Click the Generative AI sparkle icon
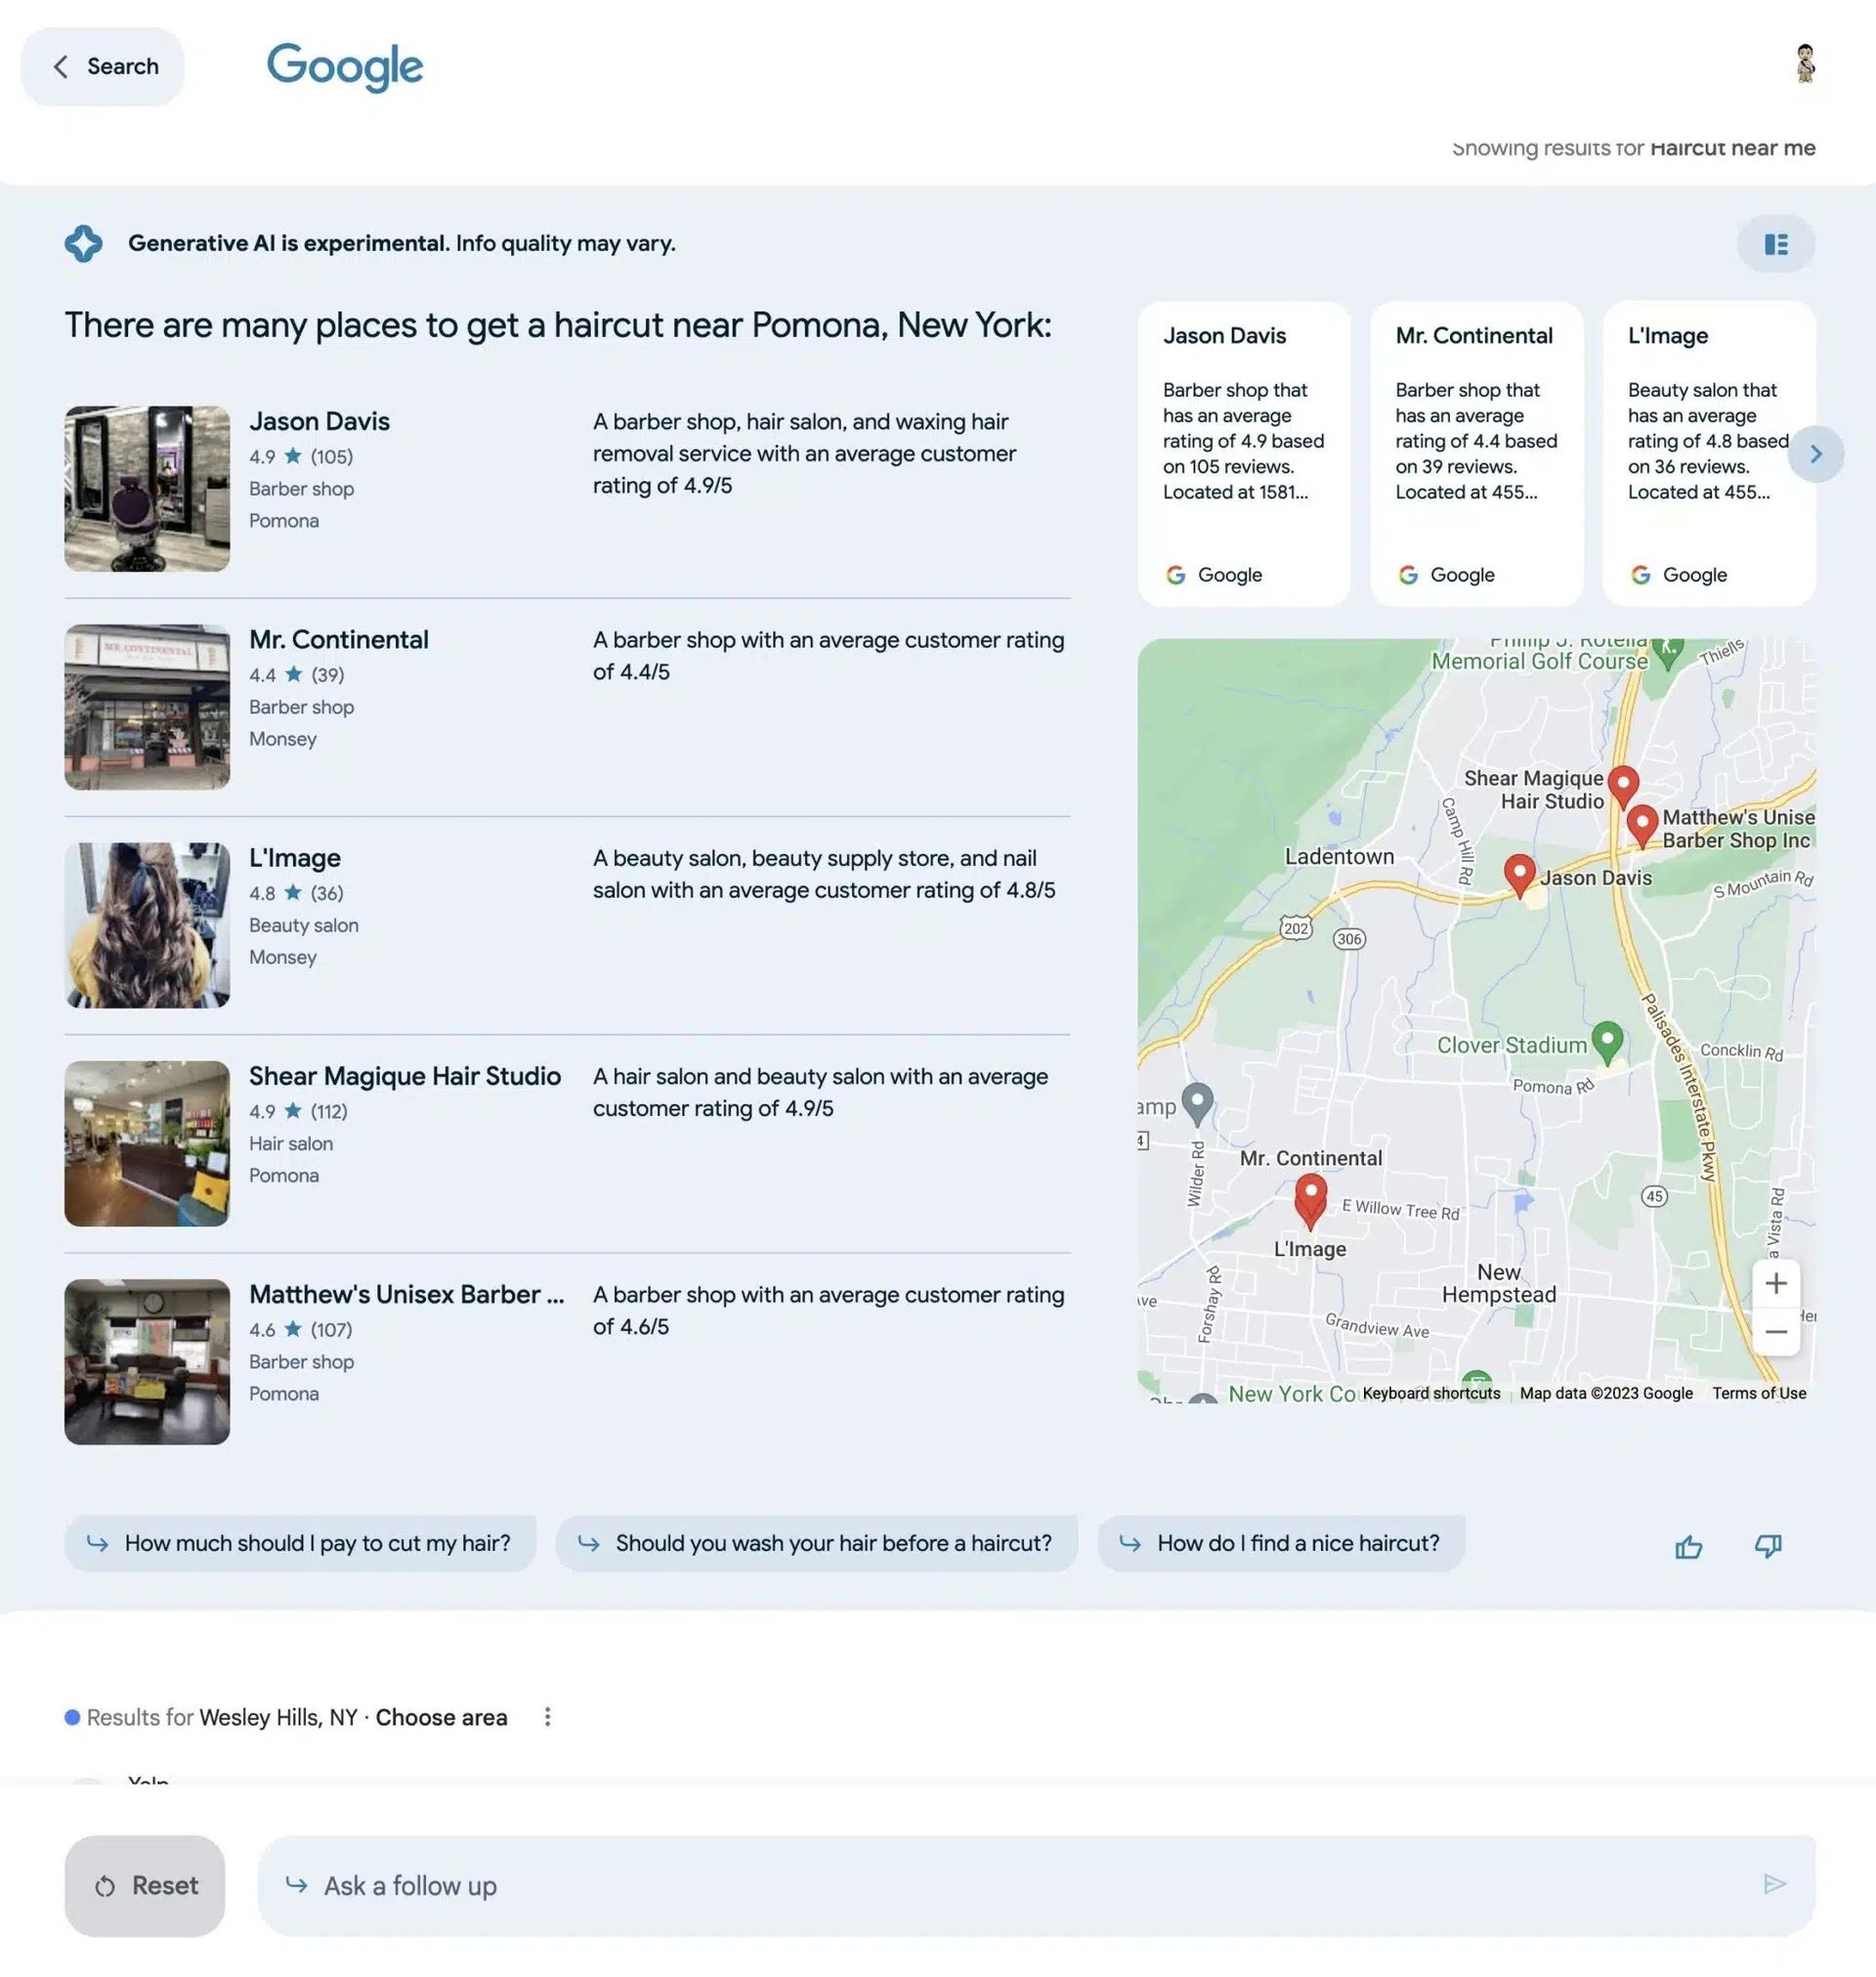 click(x=85, y=243)
